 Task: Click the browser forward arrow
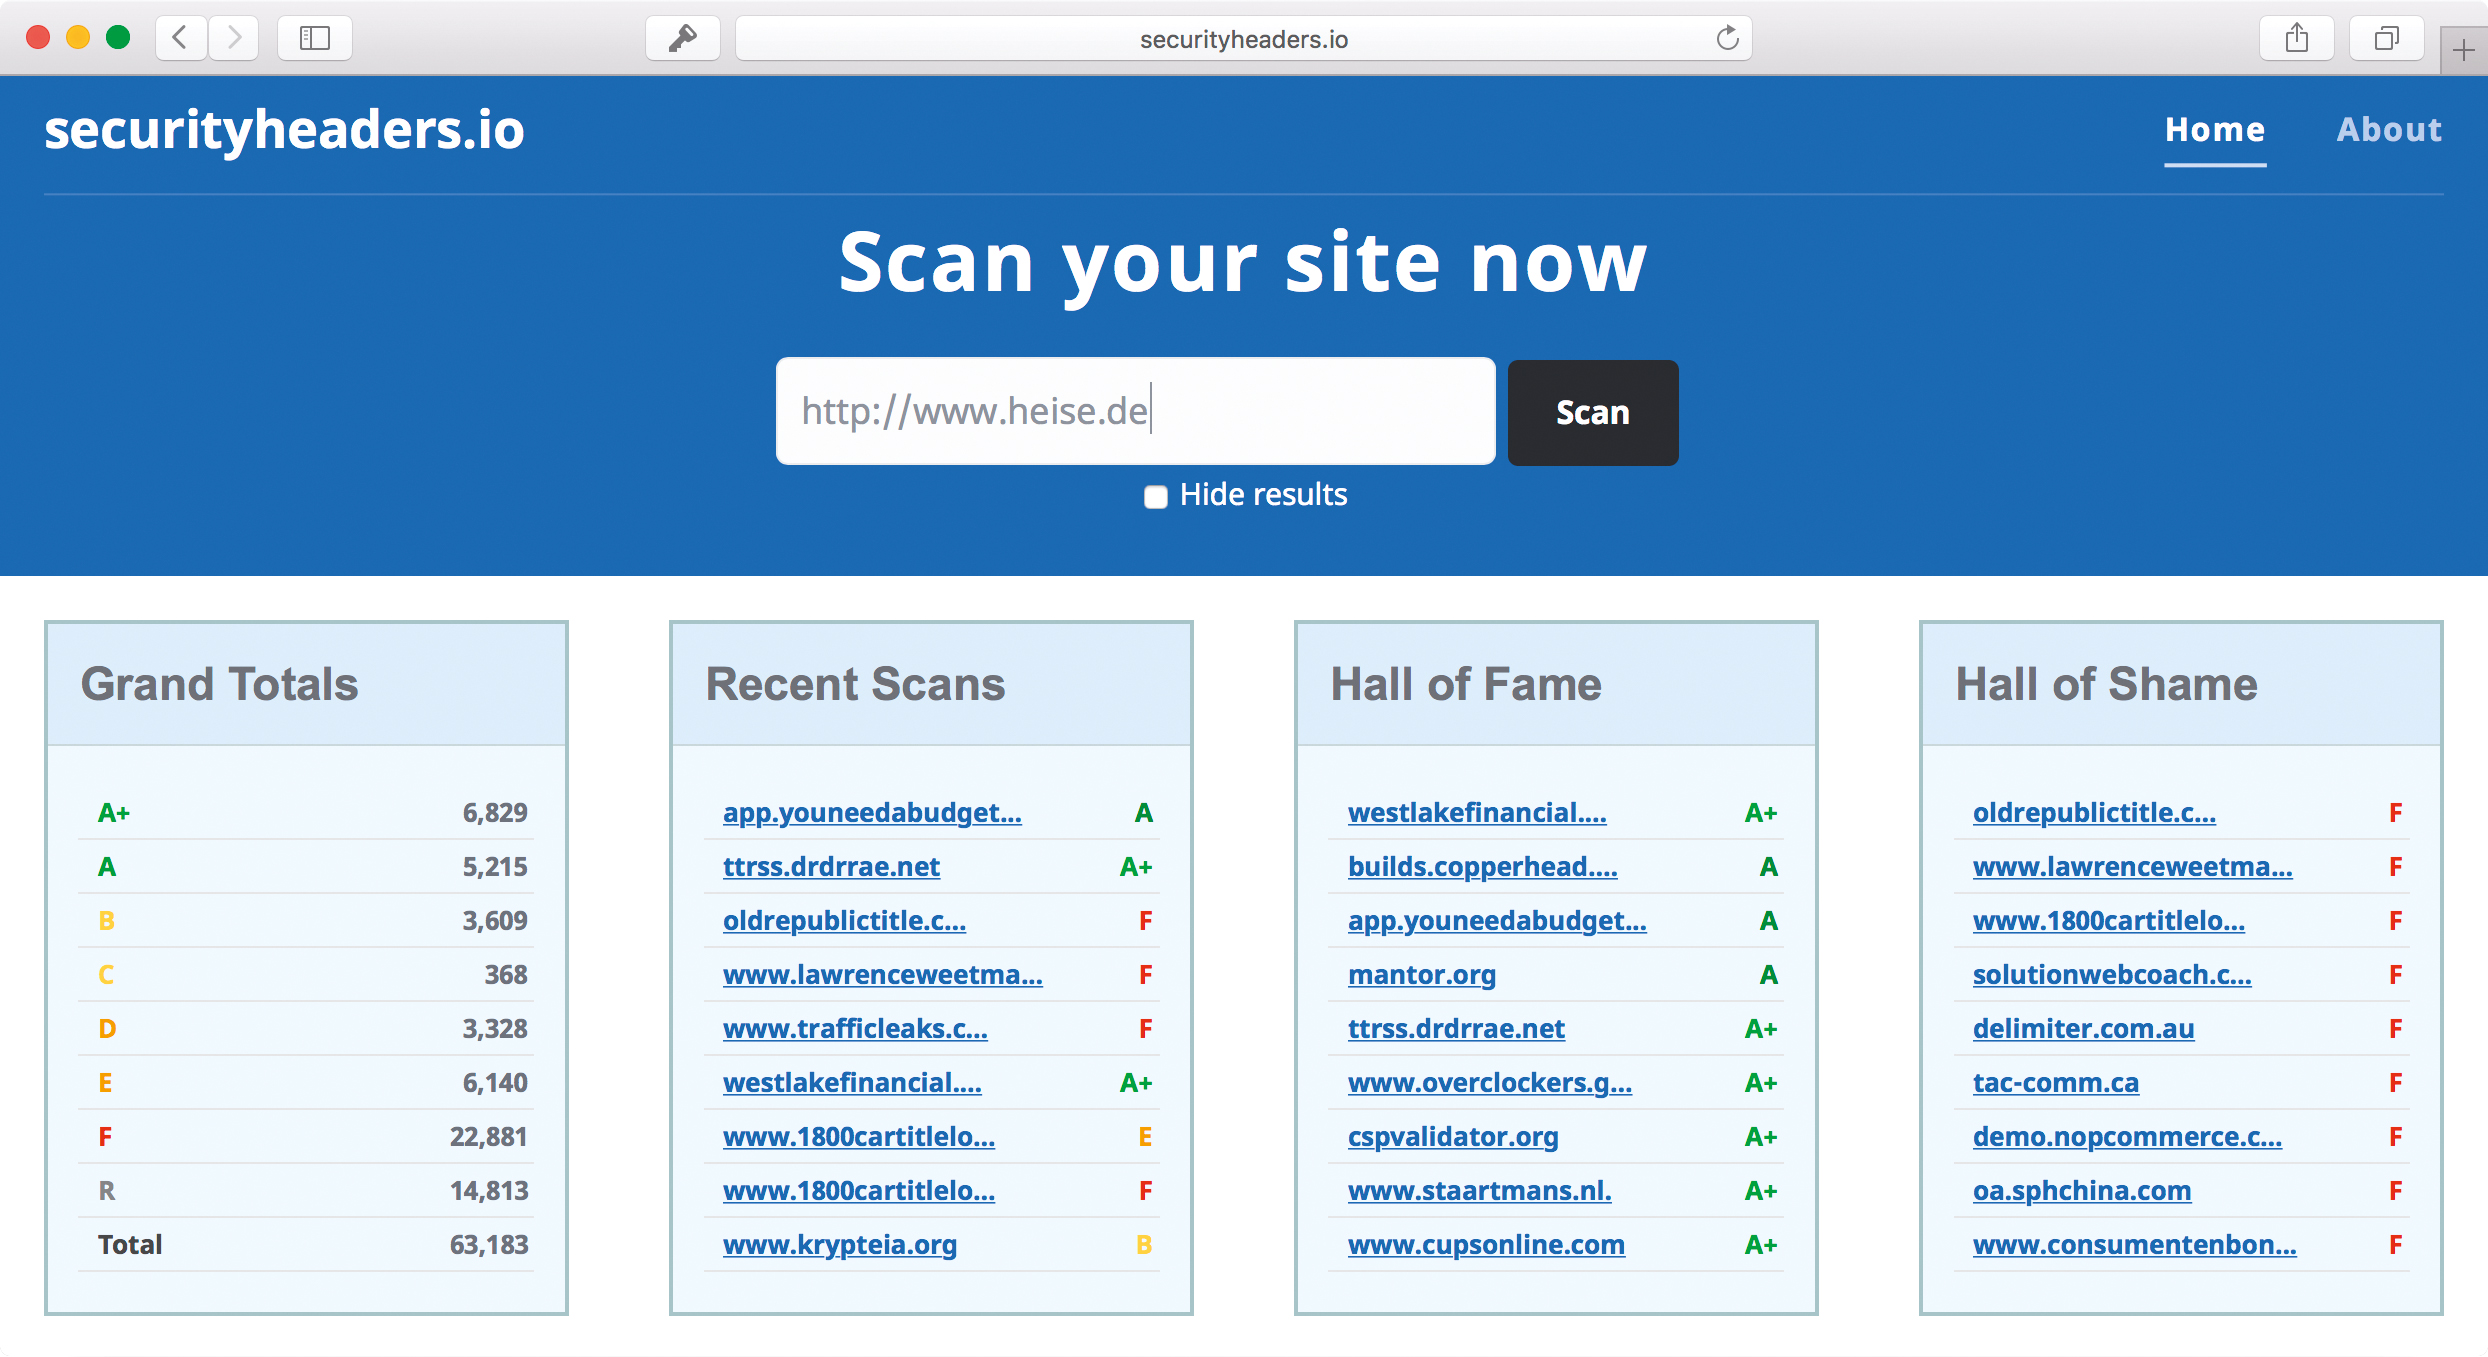point(234,38)
